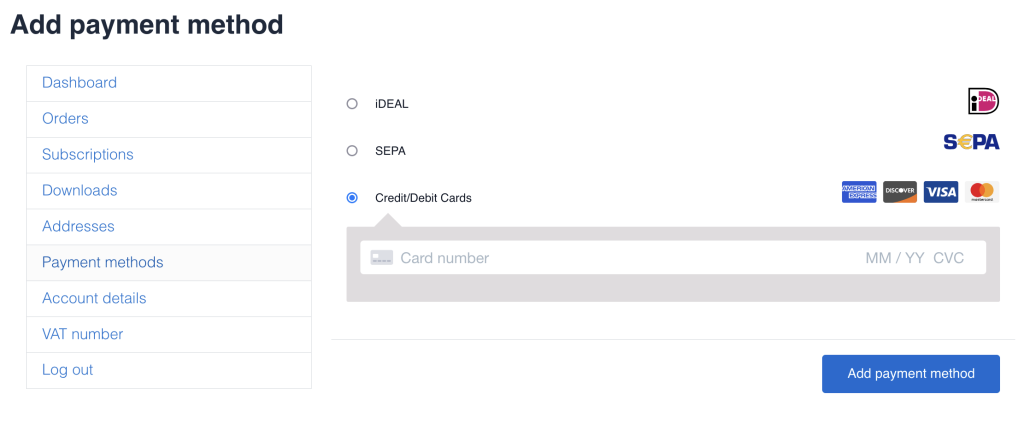Open the VAT number page
Screen dimensions: 1024x447
(82, 335)
